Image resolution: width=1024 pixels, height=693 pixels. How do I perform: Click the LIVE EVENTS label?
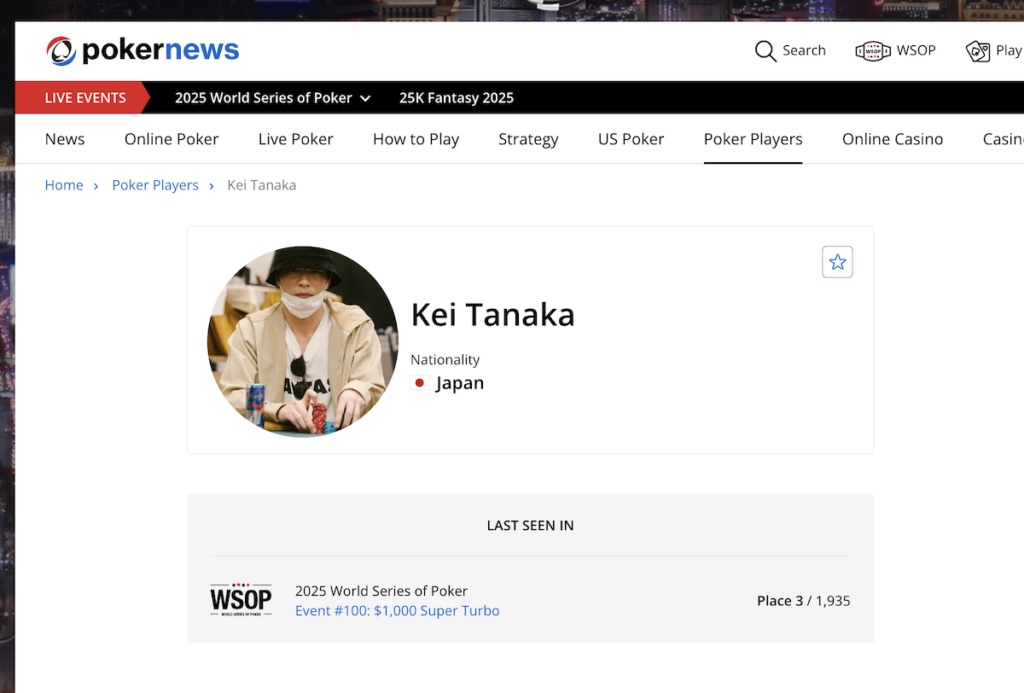coord(85,98)
